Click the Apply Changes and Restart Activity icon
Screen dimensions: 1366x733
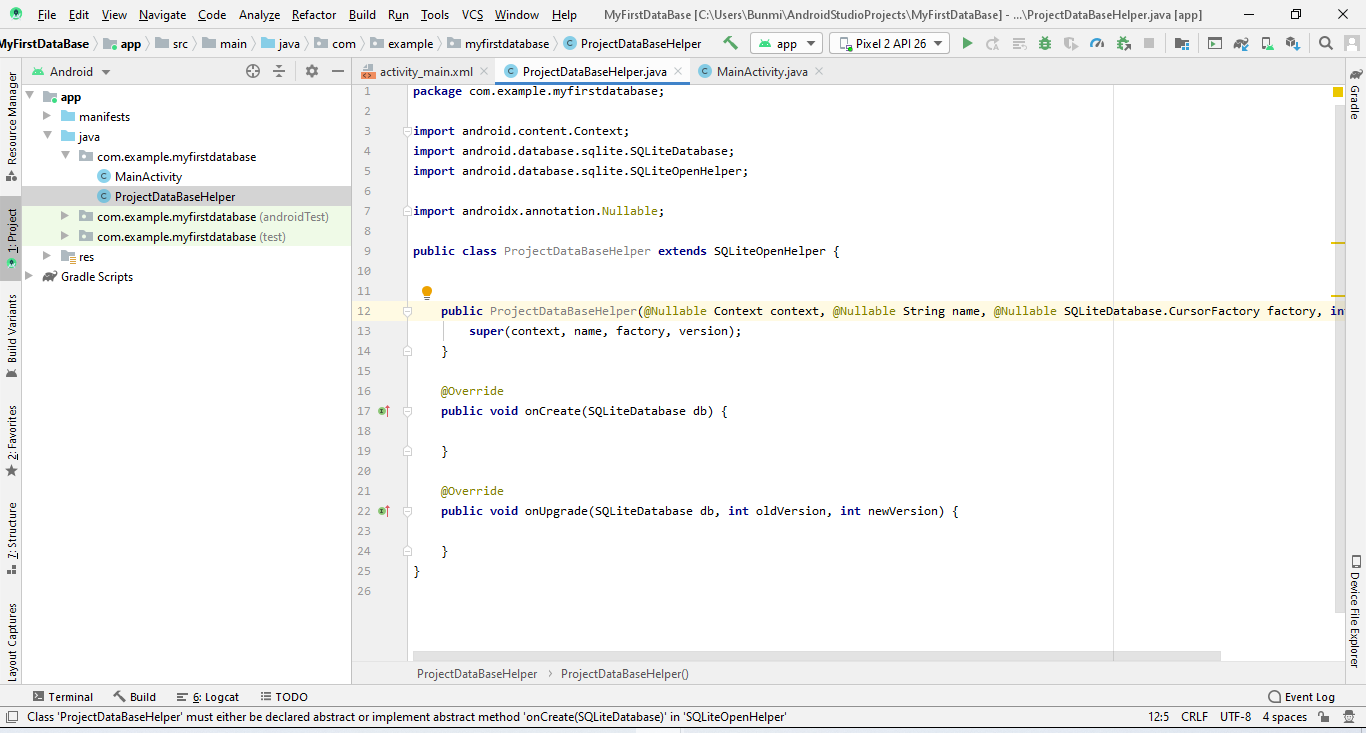[993, 44]
